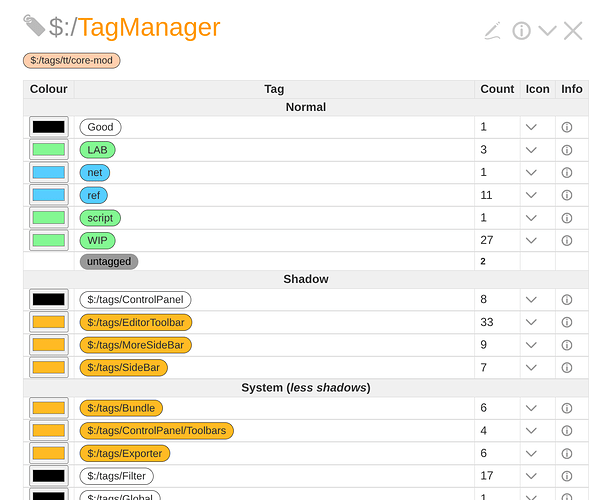Show info for $:/tags/EditorToolbar tag
Screen dimensions: 604x500
pos(567,322)
